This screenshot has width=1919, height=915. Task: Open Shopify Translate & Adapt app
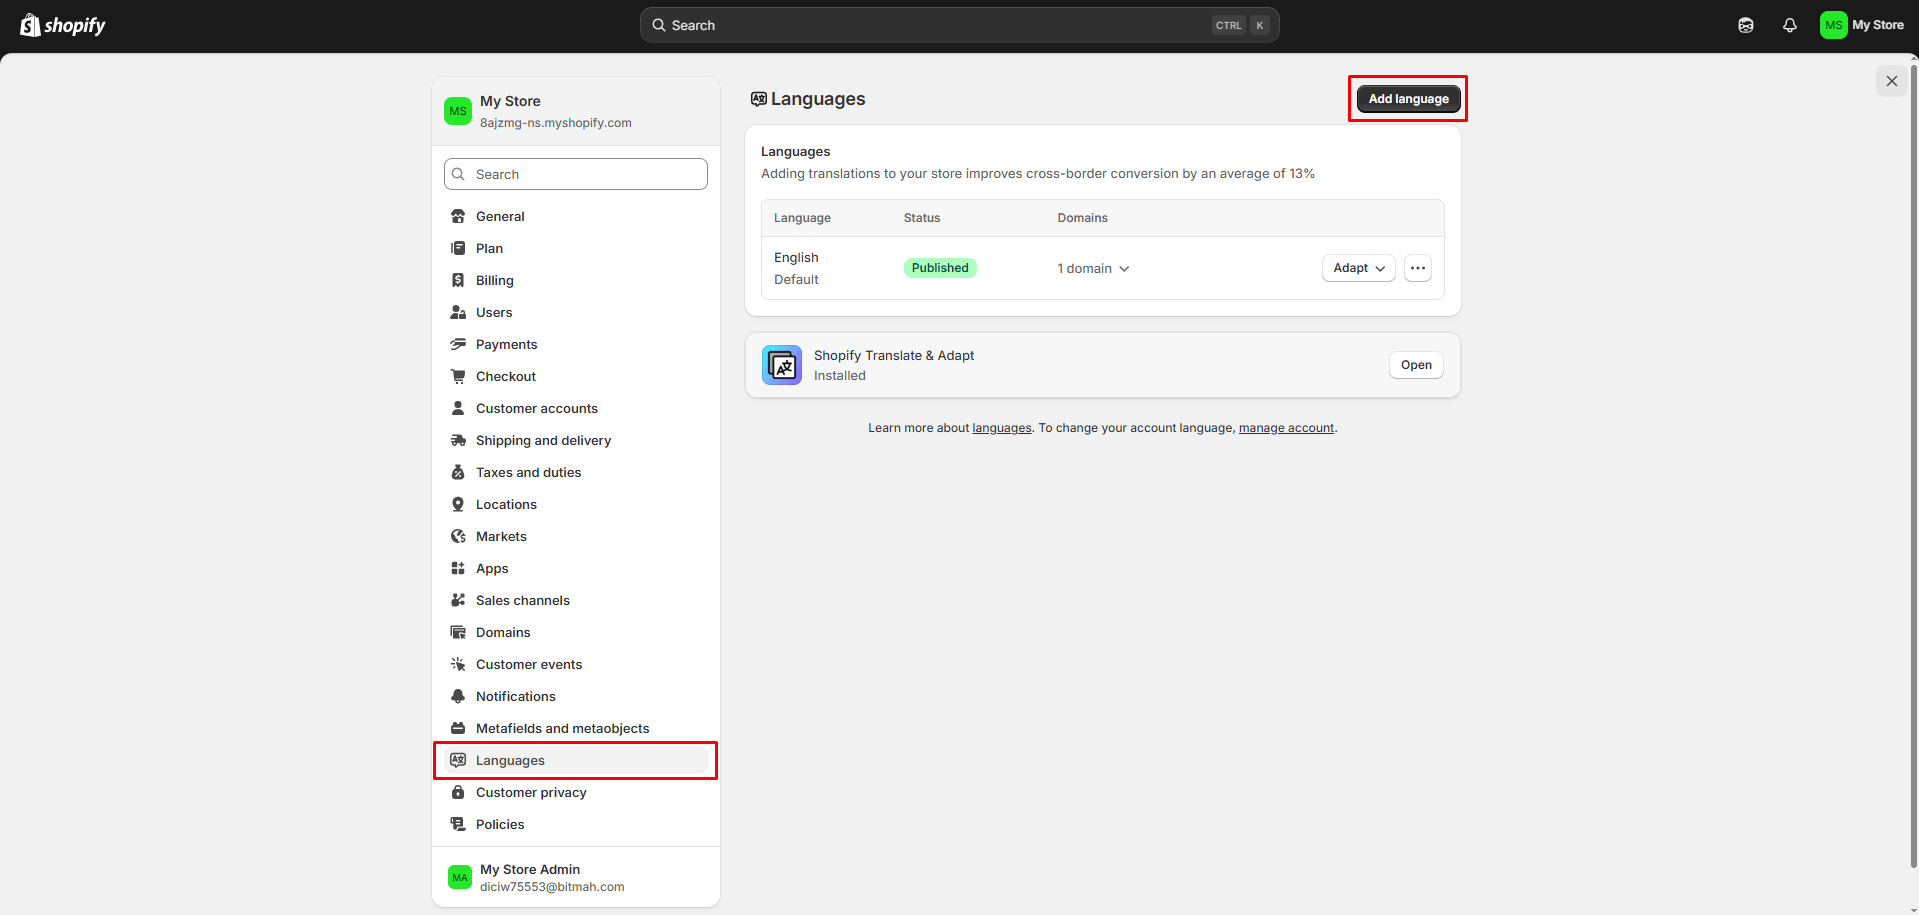tap(1416, 365)
